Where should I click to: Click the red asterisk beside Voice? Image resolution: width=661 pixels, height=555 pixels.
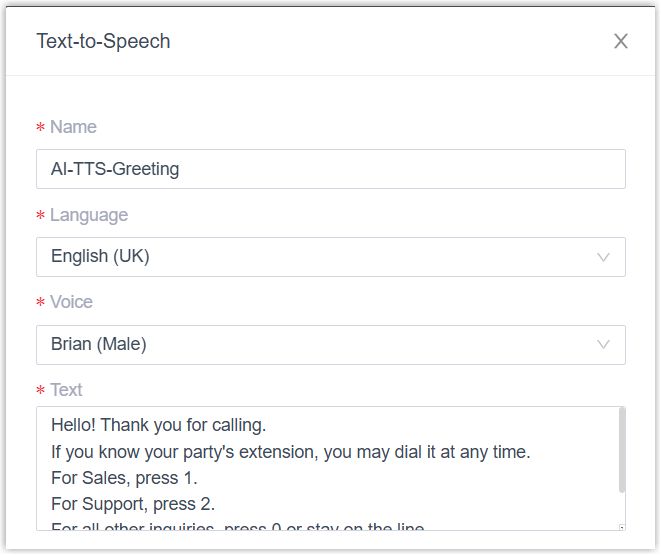point(40,303)
